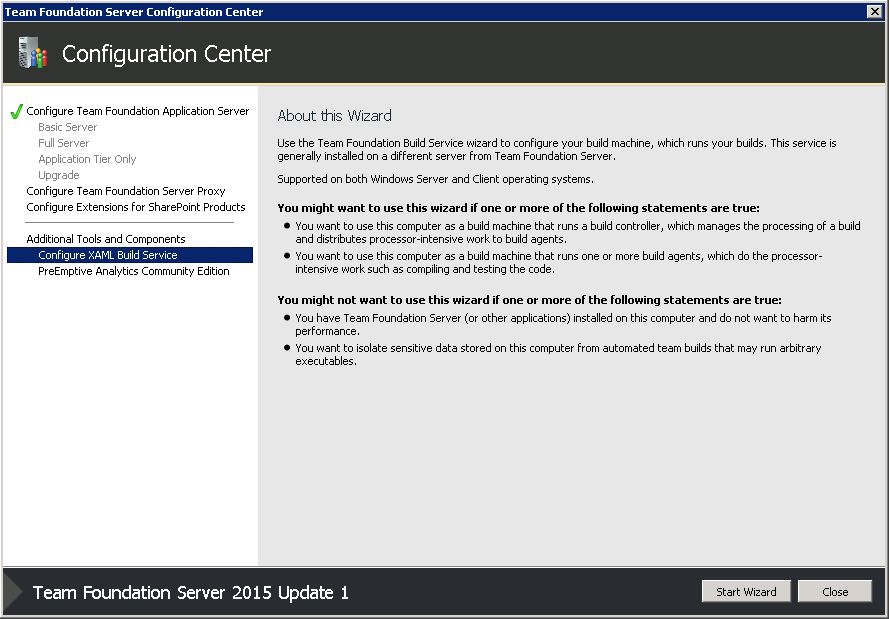Click the Configuration Center title text
The width and height of the screenshot is (889, 619).
(166, 54)
